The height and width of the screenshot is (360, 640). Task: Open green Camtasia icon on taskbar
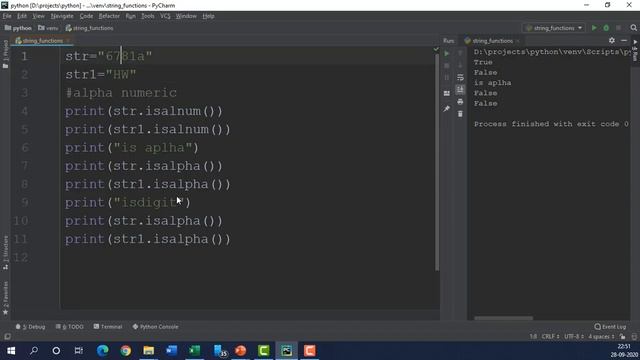point(264,351)
